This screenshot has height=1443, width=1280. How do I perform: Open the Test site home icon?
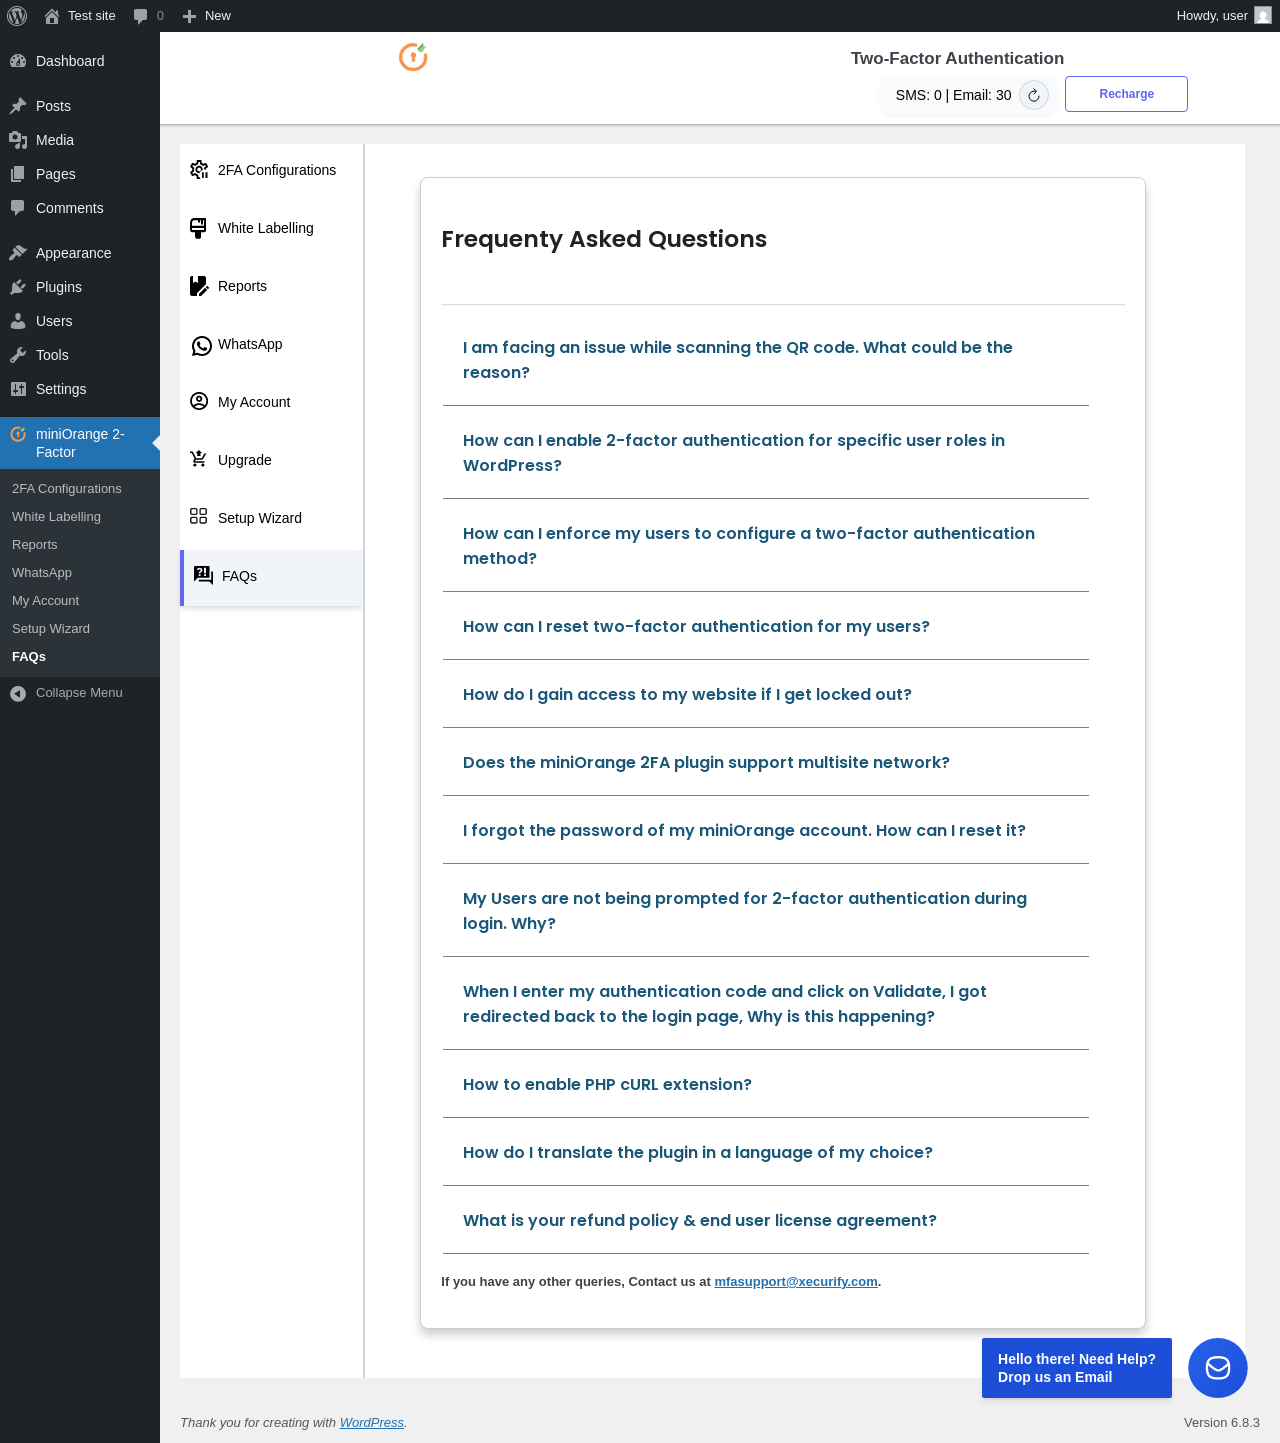point(52,16)
